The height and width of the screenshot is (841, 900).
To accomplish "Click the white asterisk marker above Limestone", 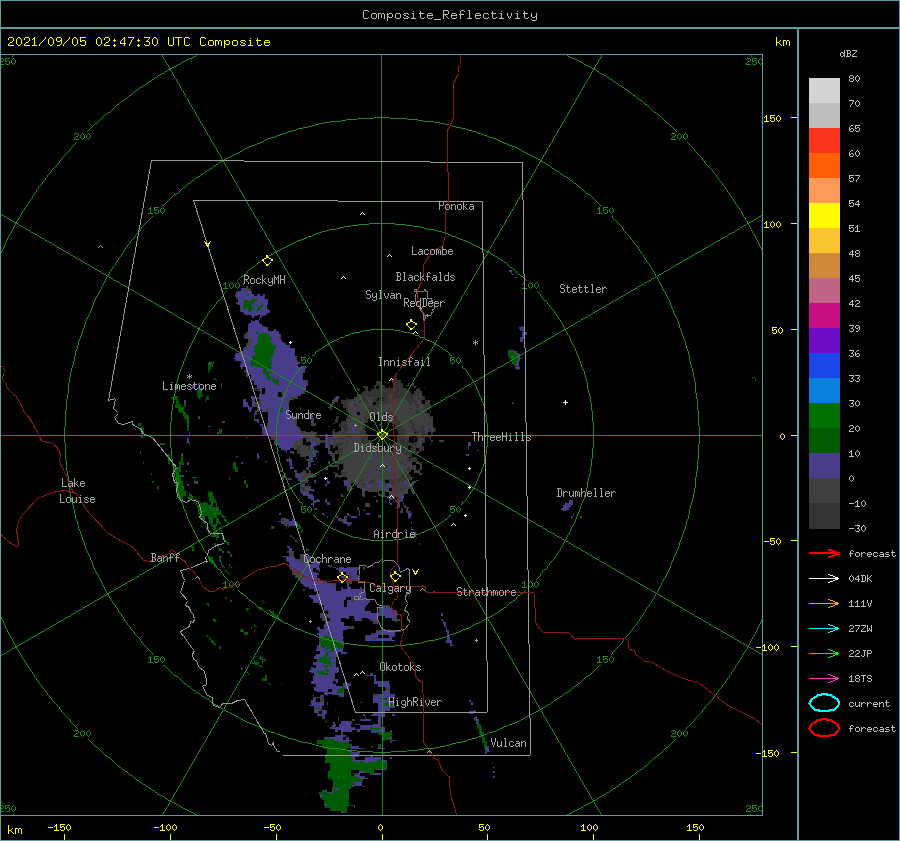I will [x=189, y=377].
